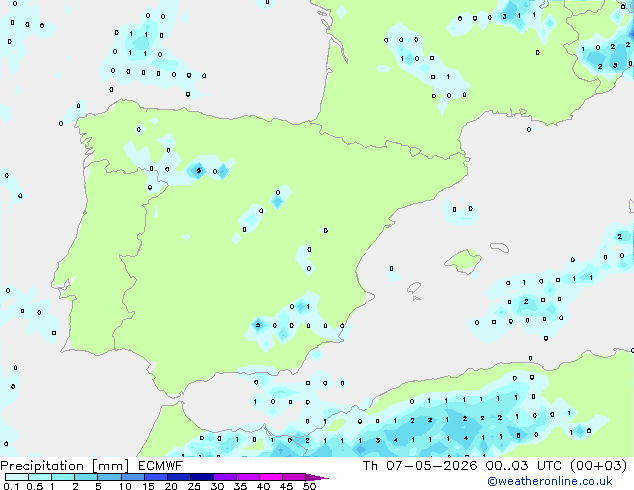Click the 5–10 mm legend color swatch
The height and width of the screenshot is (490, 634).
pos(109,477)
